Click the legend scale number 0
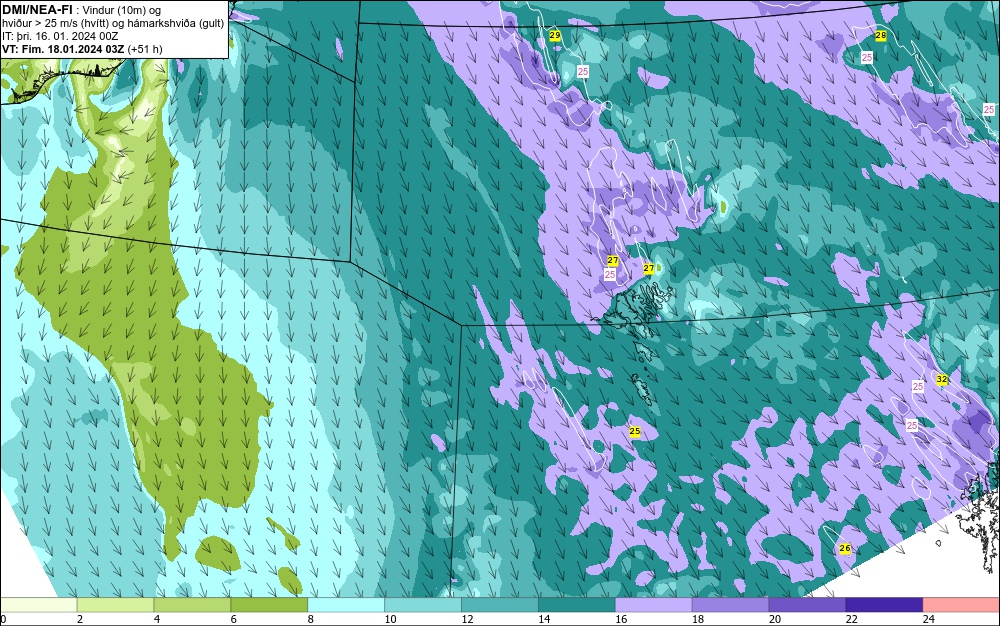 pos(3,619)
